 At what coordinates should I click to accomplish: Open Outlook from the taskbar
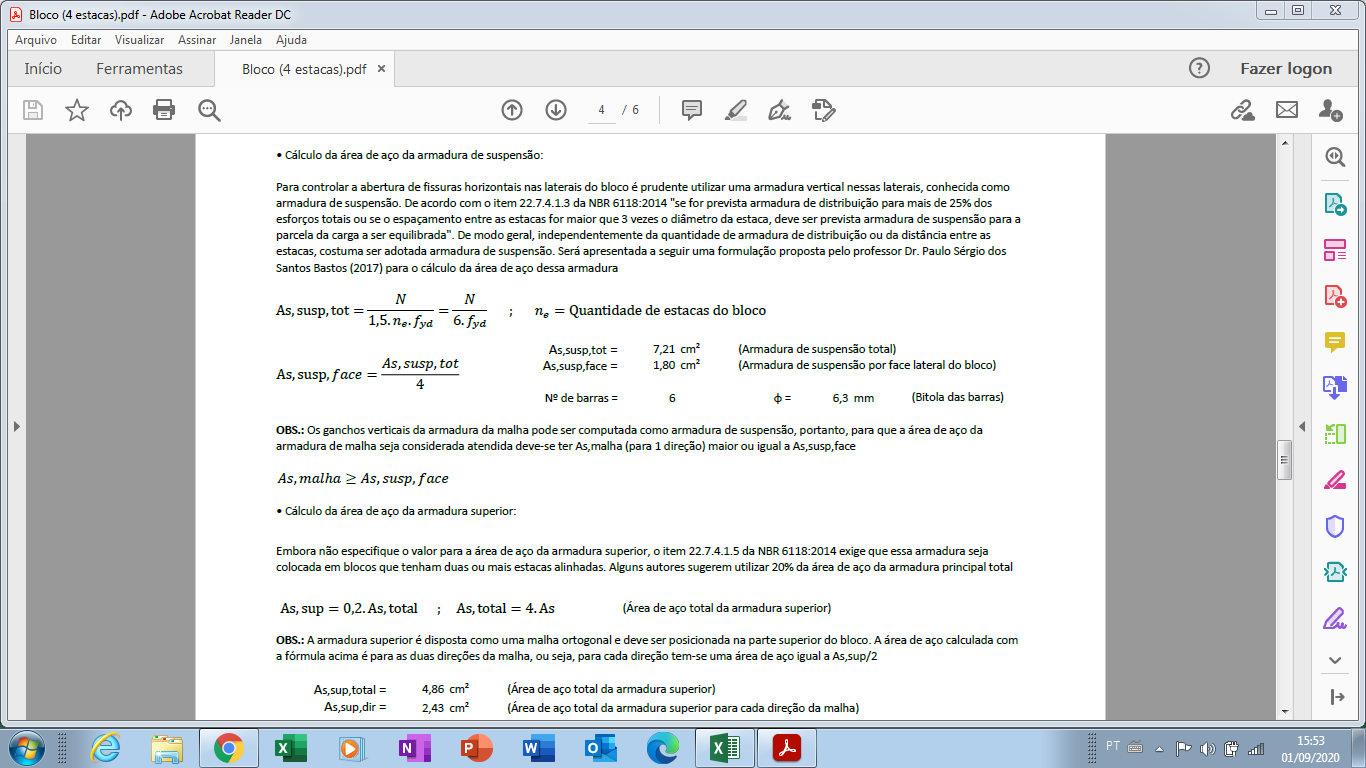600,748
